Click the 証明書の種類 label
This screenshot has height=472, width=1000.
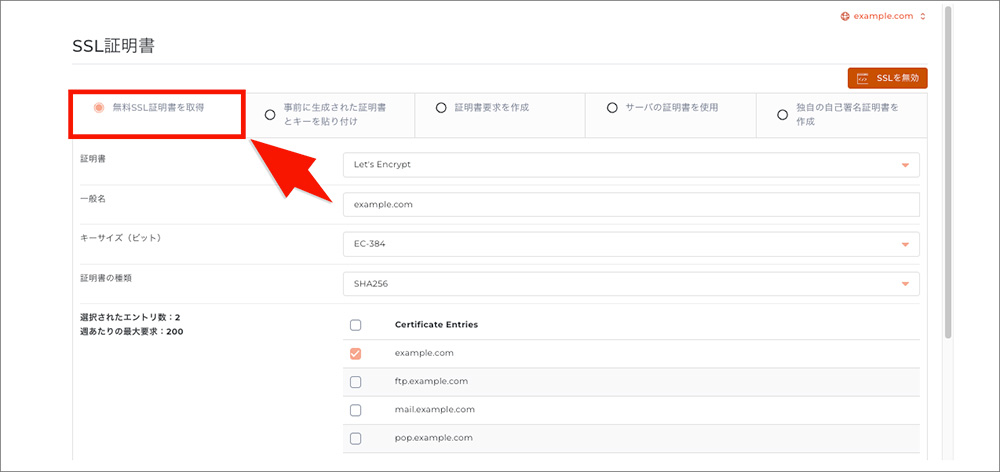[106, 277]
